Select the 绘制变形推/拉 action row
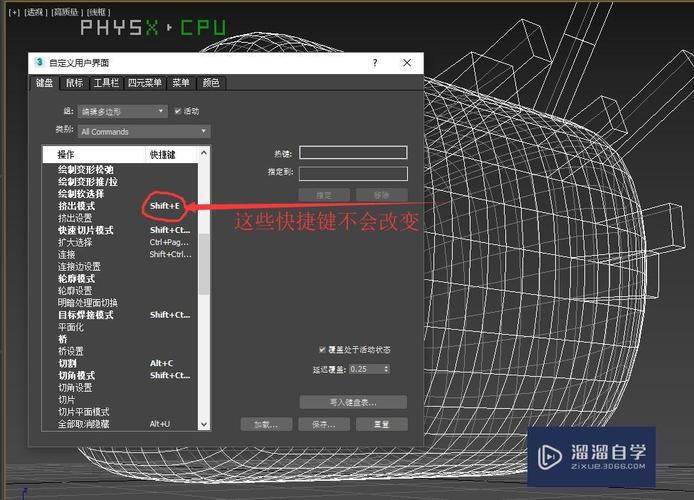Image resolution: width=694 pixels, height=500 pixels. point(120,182)
